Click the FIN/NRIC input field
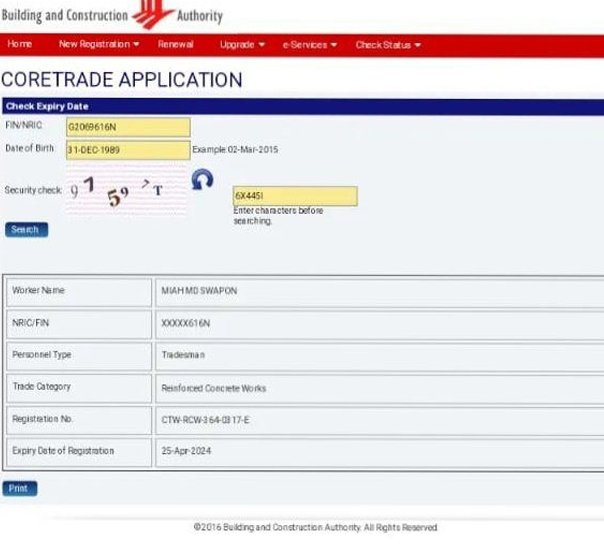The height and width of the screenshot is (559, 604). [128, 127]
